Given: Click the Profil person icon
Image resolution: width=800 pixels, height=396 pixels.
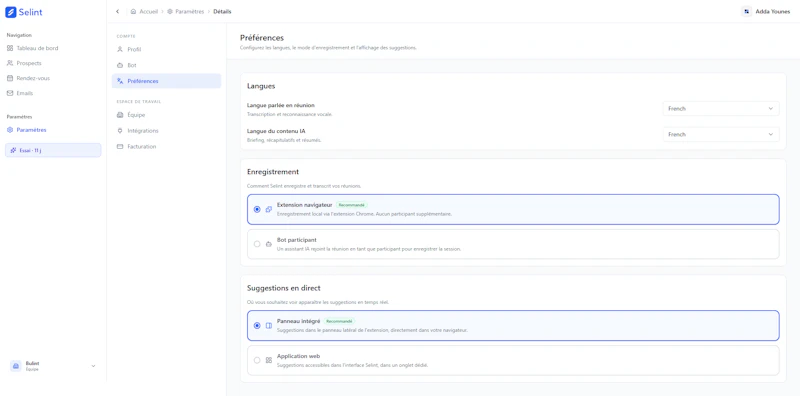Looking at the screenshot, I should click(x=120, y=50).
